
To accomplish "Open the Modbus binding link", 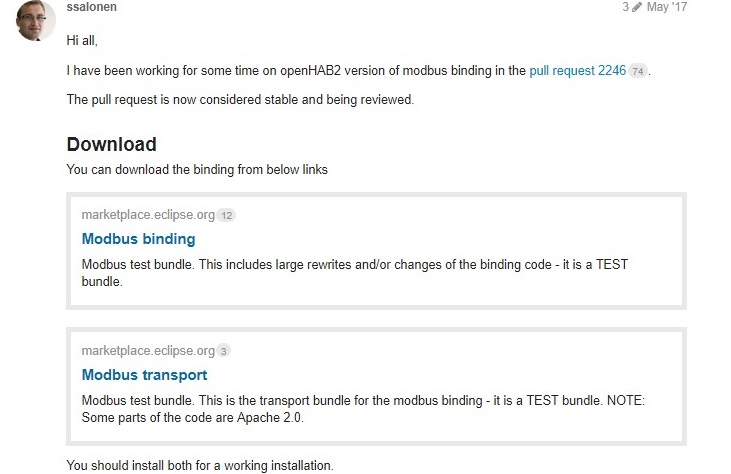I will [138, 239].
